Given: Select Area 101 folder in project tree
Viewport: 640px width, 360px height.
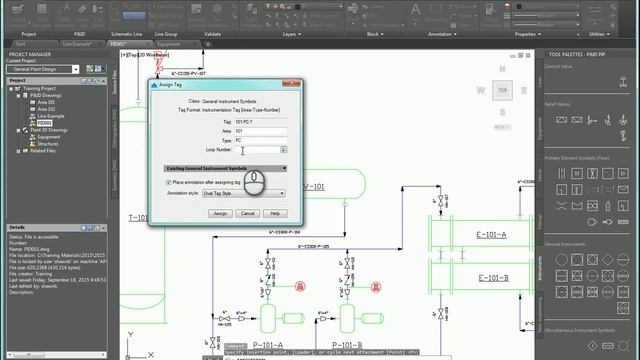Looking at the screenshot, I should 46,102.
